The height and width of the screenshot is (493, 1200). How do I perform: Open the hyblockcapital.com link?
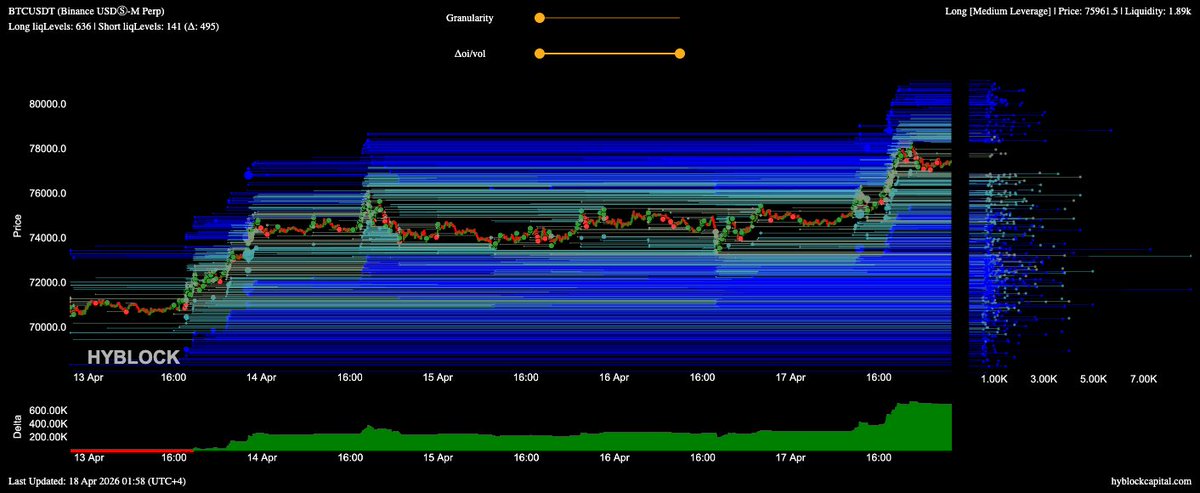point(1152,482)
